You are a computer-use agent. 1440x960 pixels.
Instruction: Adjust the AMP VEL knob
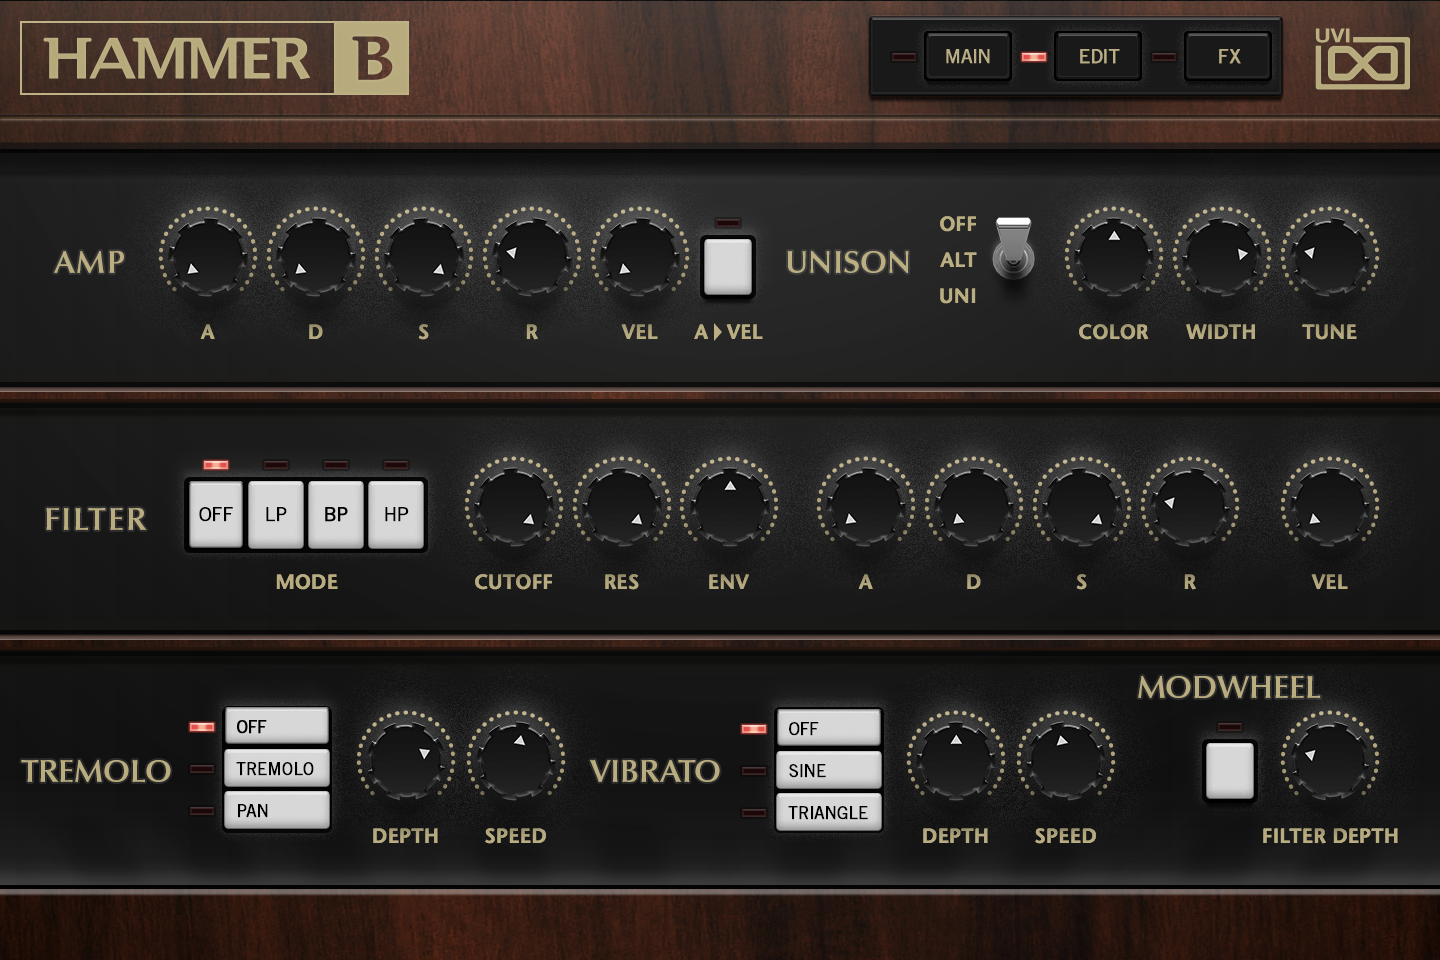click(639, 256)
